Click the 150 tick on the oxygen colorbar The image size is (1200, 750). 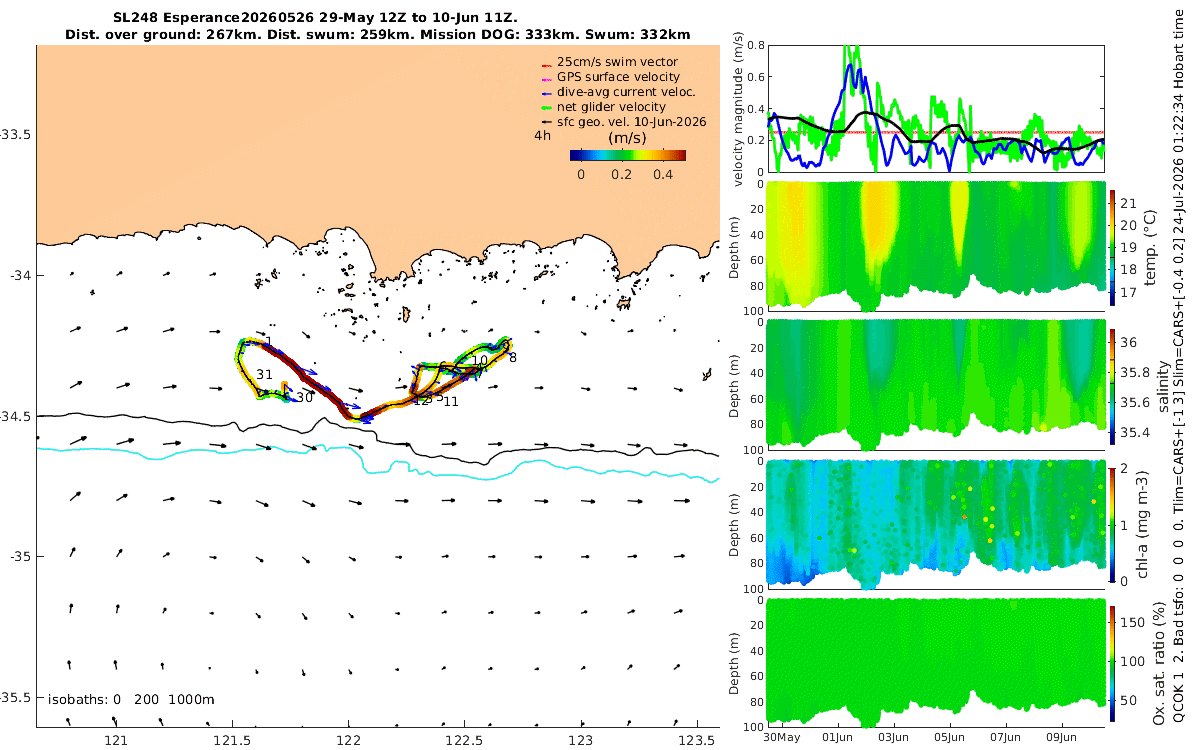pos(1134,621)
